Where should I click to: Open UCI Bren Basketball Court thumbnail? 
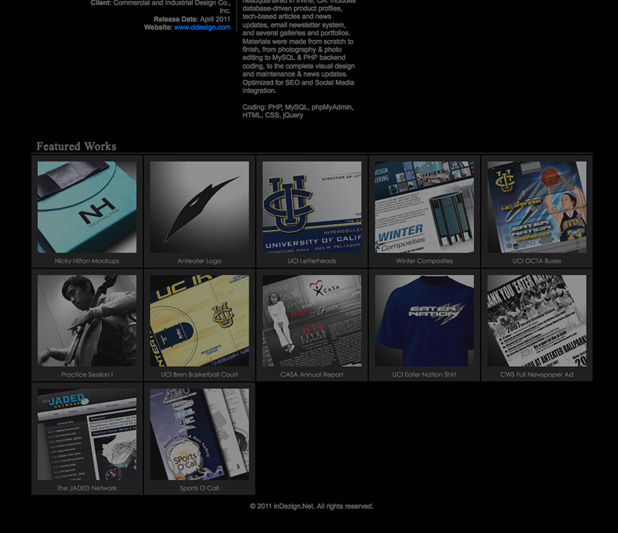click(x=199, y=321)
